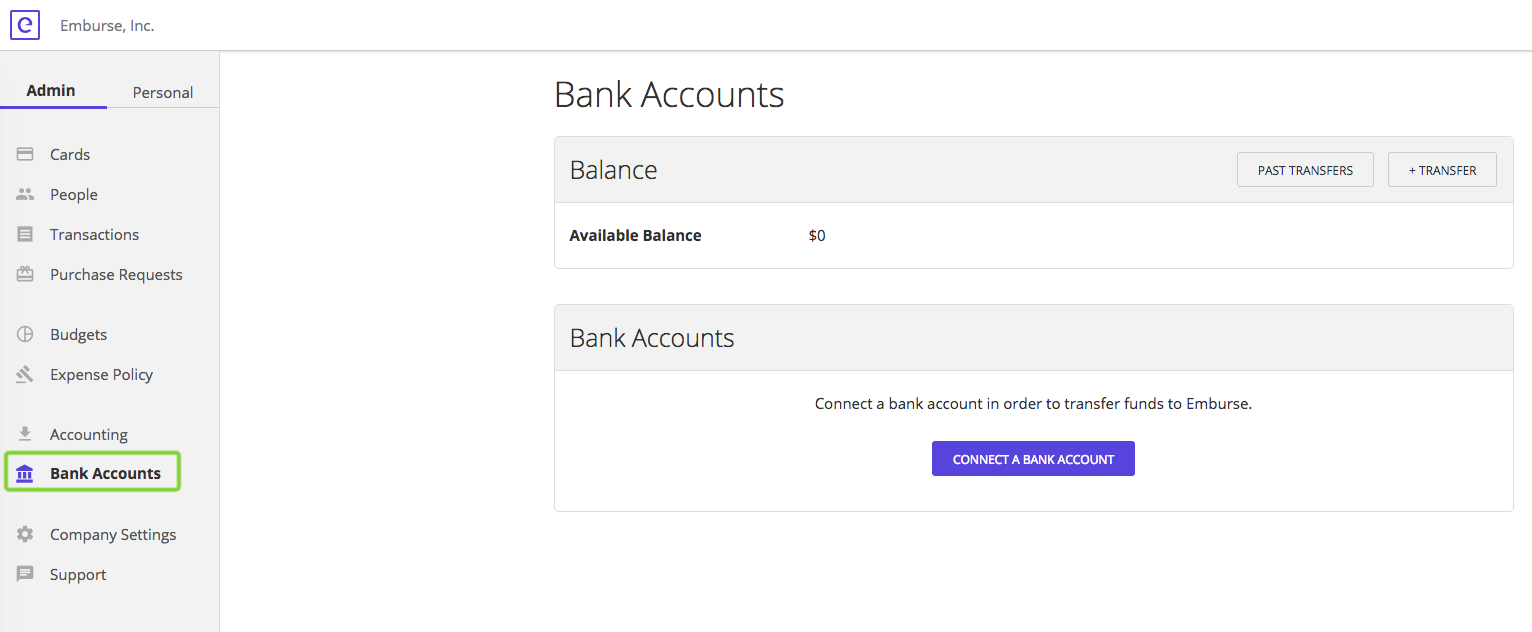Go to Expense Policy in sidebar

pyautogui.click(x=101, y=374)
